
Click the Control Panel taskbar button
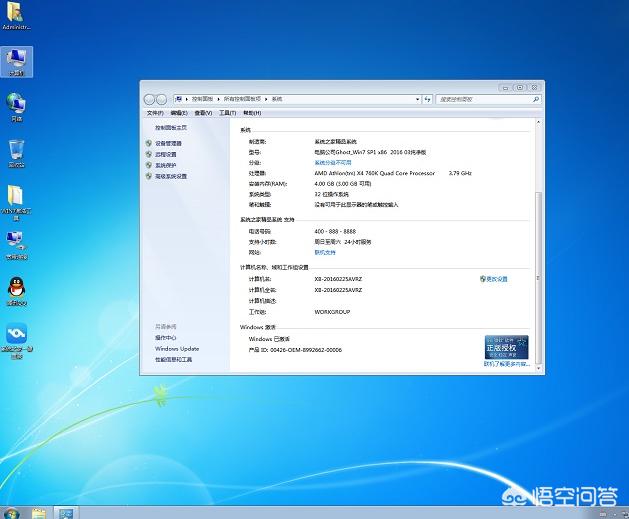tap(66, 513)
